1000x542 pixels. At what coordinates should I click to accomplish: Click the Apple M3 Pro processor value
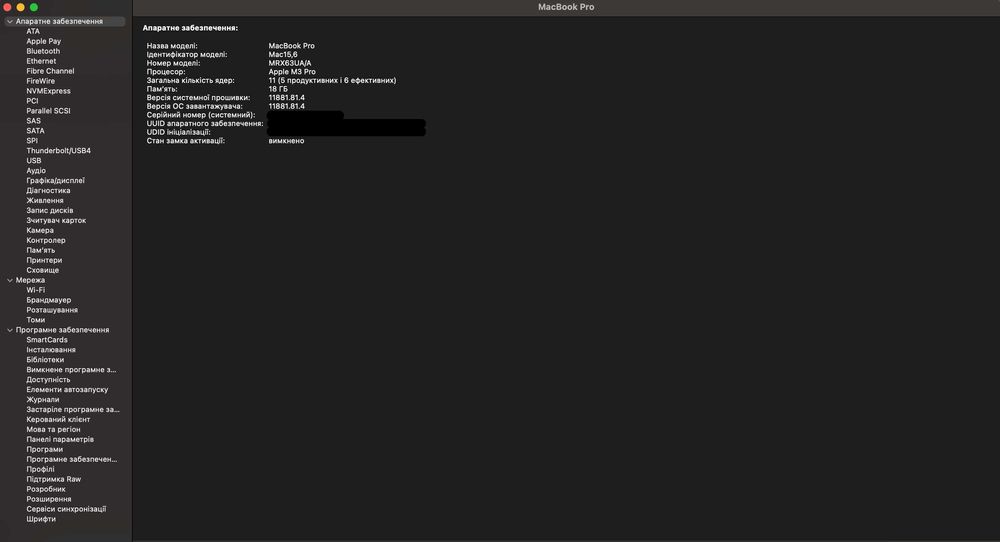pos(292,72)
